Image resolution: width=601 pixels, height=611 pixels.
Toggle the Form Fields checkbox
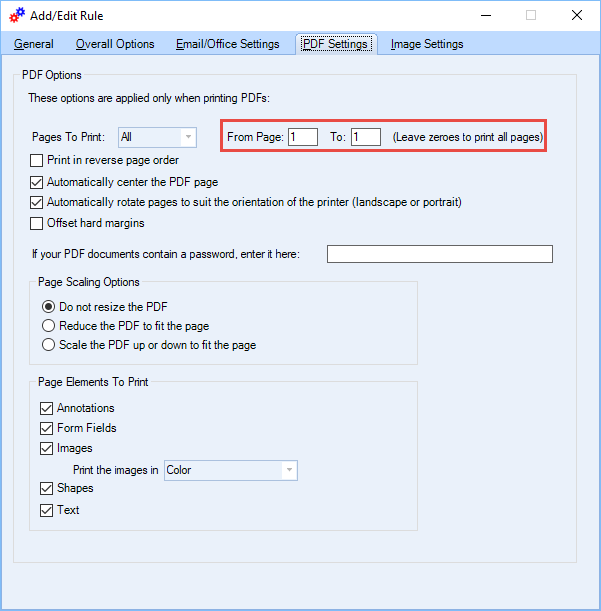coord(46,428)
